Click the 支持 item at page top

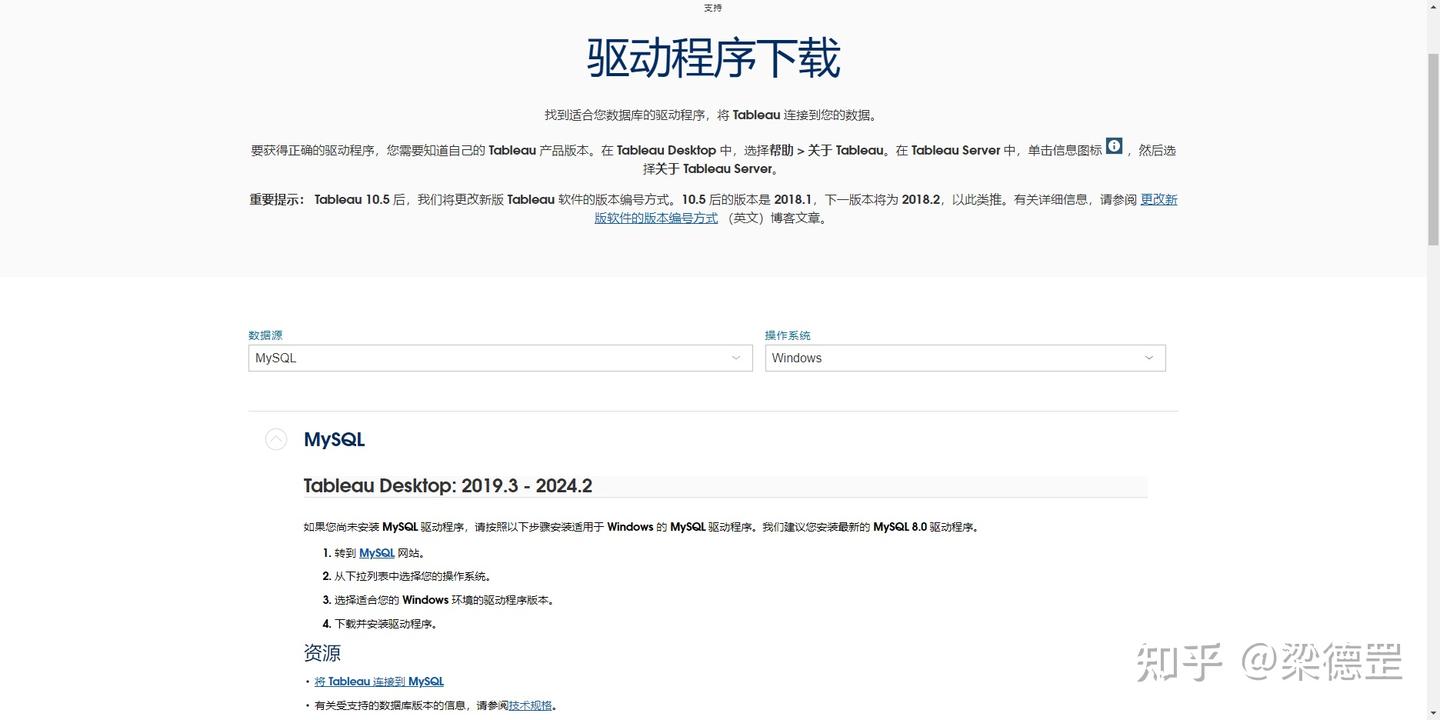(x=712, y=7)
